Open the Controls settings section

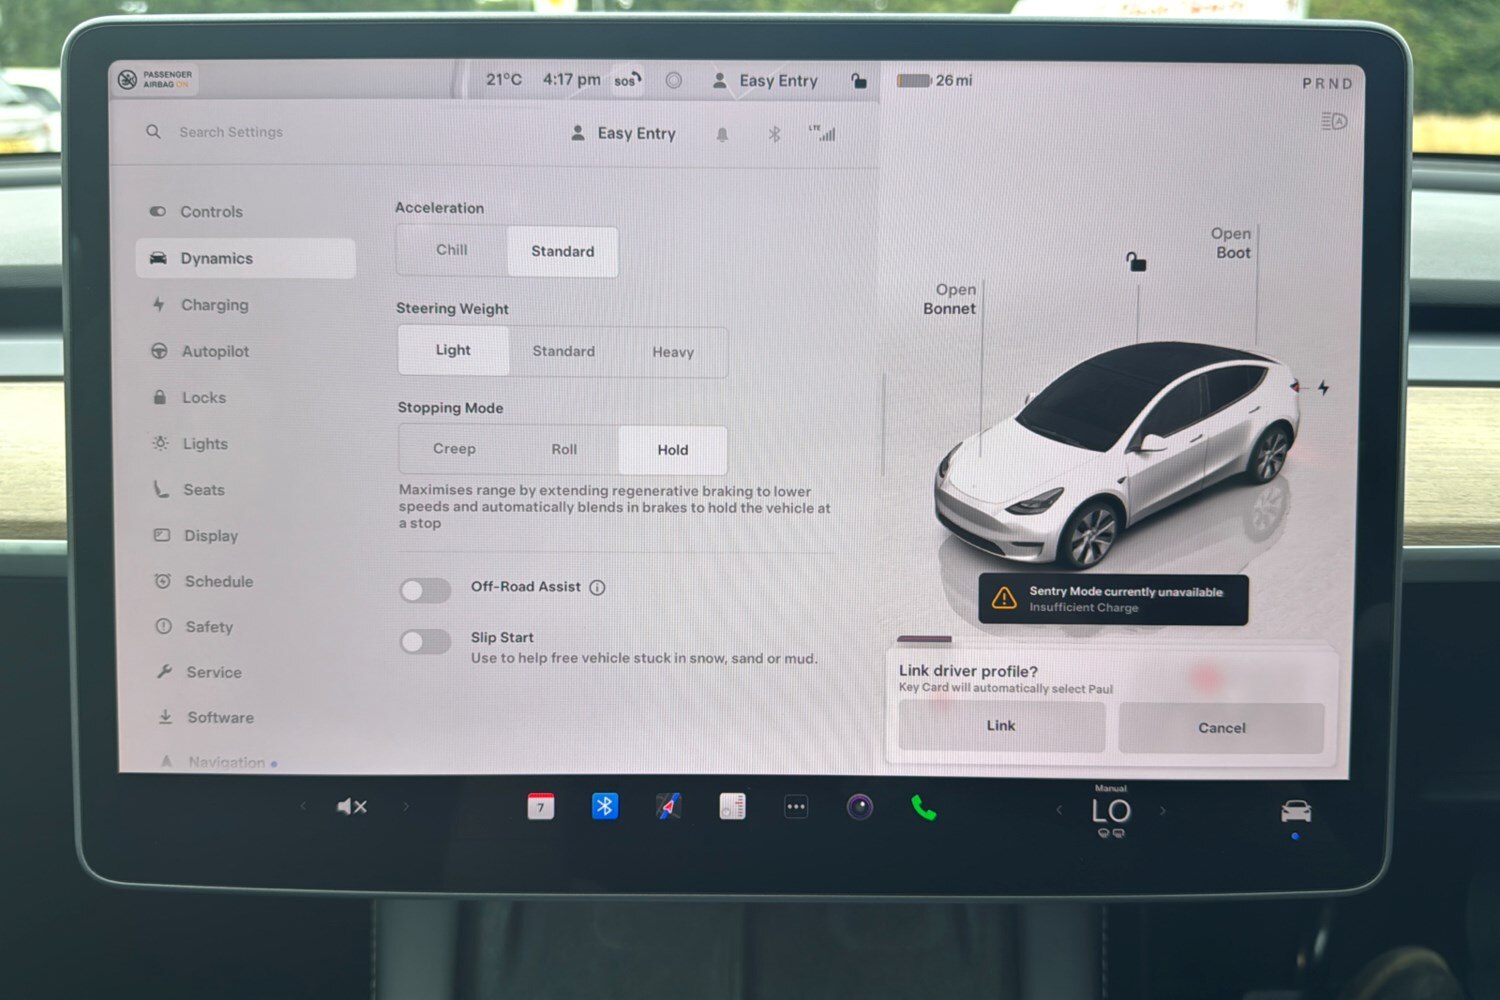(x=197, y=212)
